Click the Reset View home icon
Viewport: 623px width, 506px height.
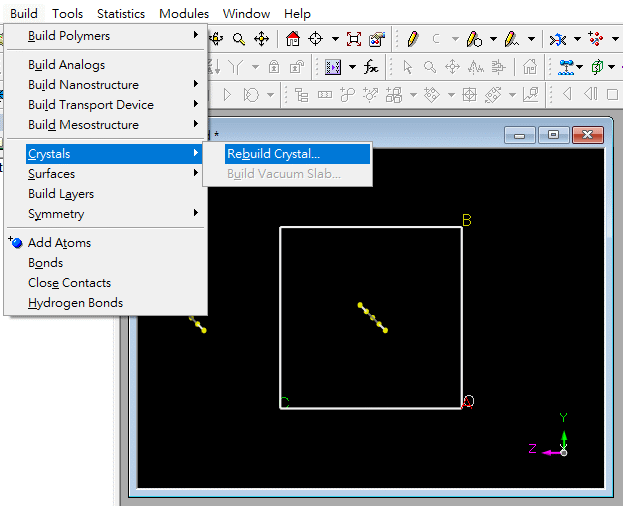[x=293, y=39]
